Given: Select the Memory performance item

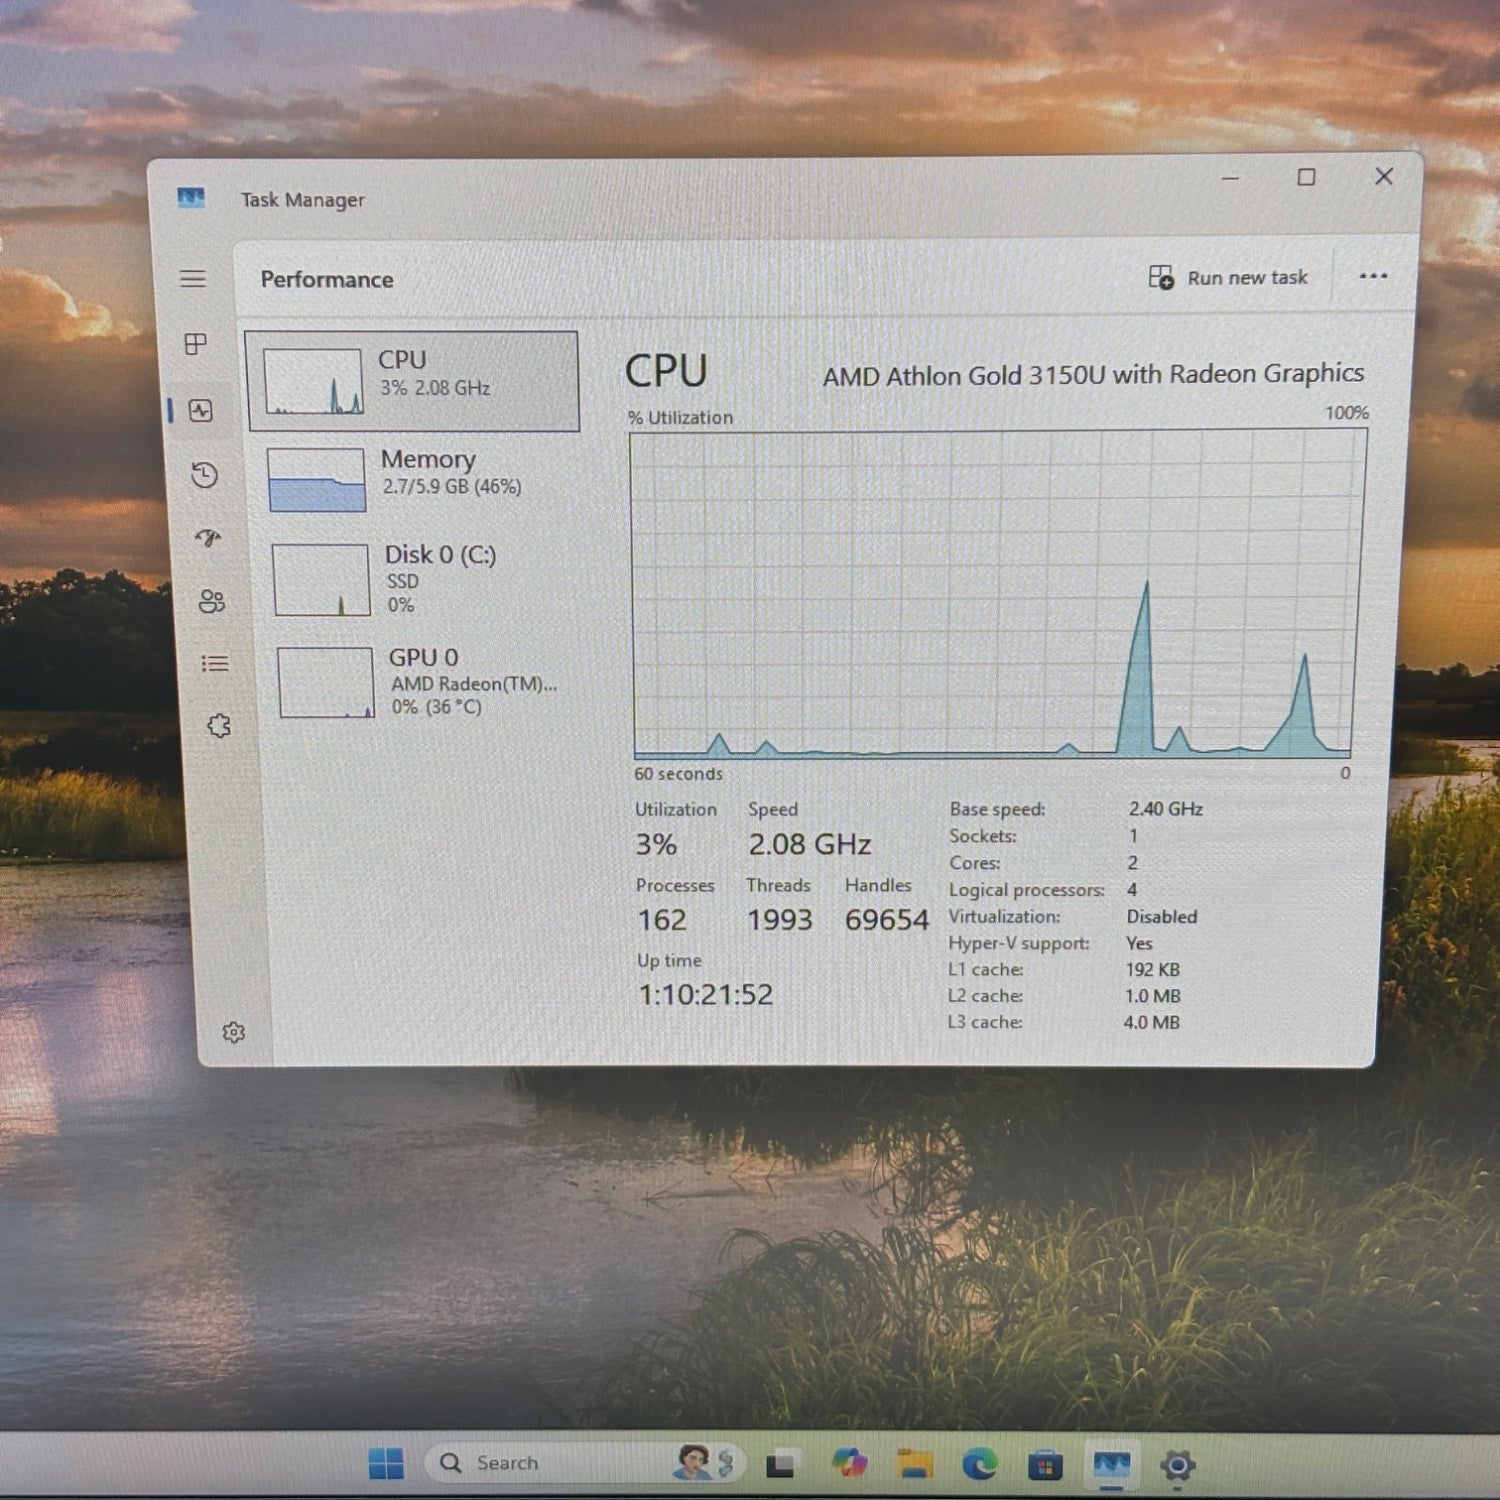Looking at the screenshot, I should [x=416, y=478].
